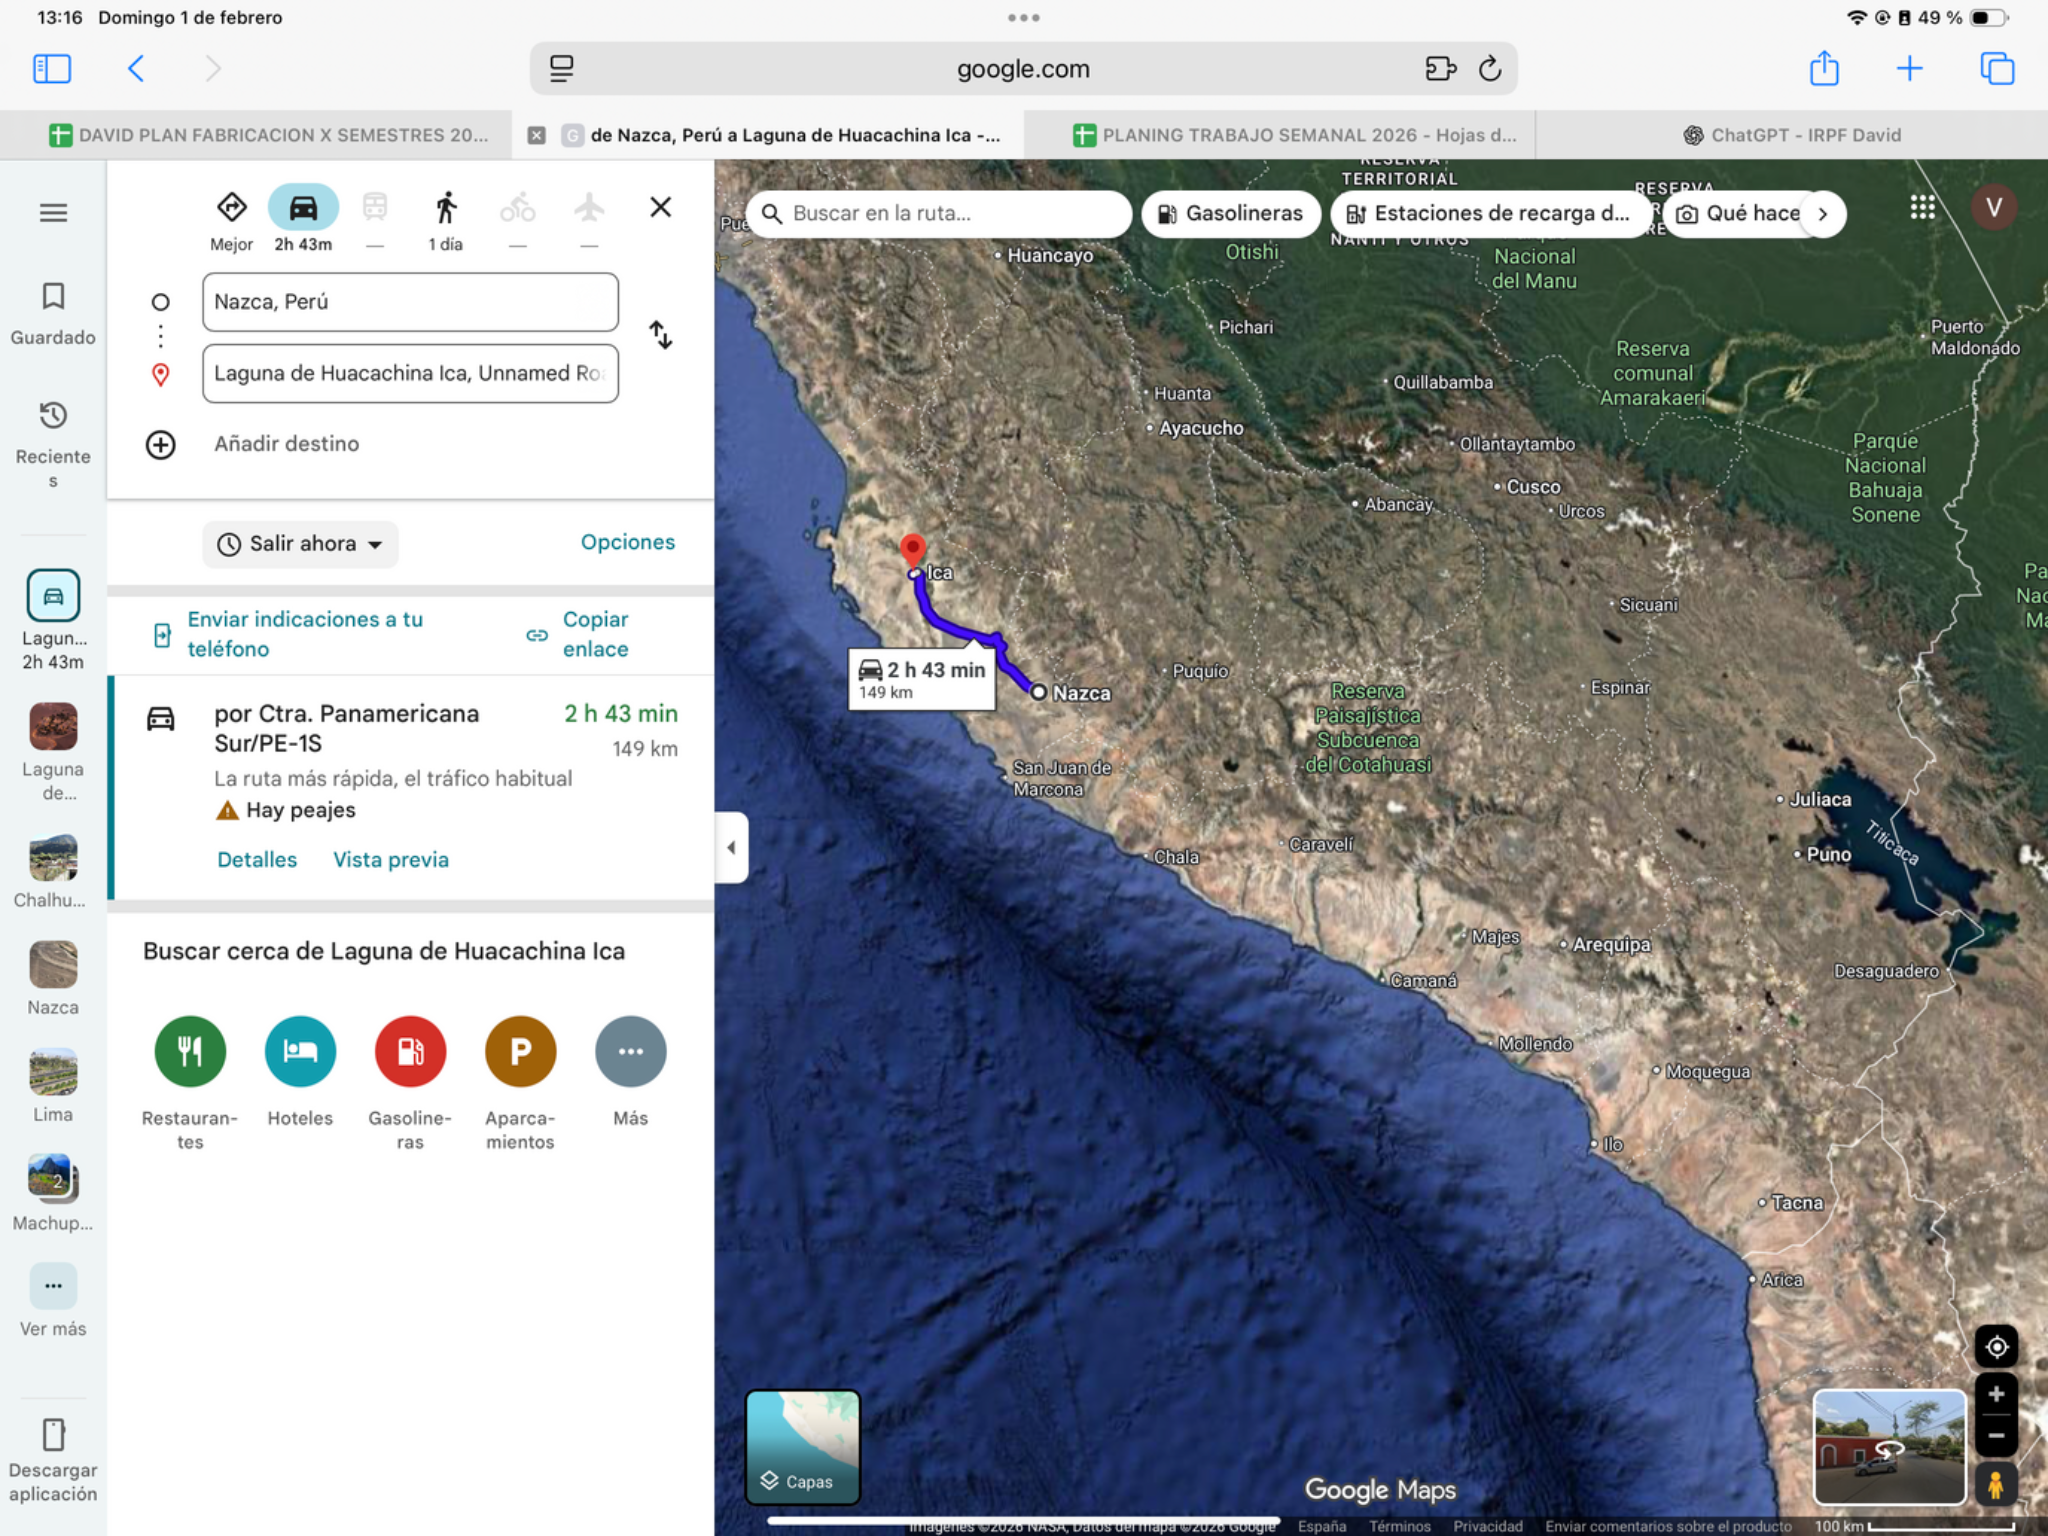Click the Nazca, Perú origin field

pos(410,302)
